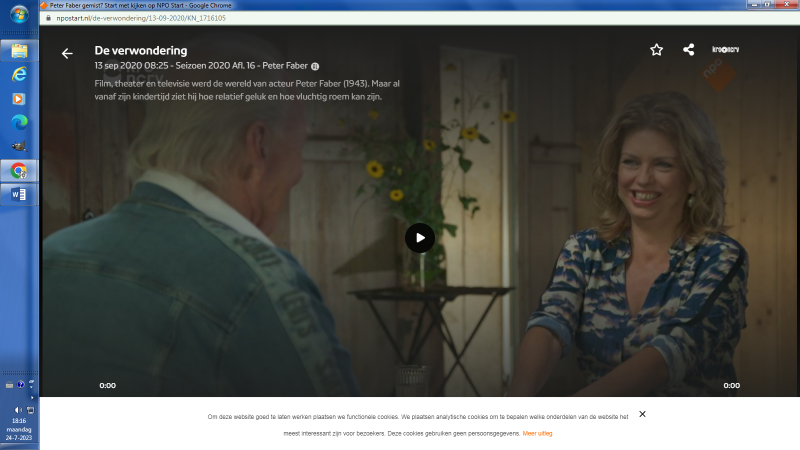Open Windows Media Player taskbar icon
800x450 pixels.
coord(18,98)
